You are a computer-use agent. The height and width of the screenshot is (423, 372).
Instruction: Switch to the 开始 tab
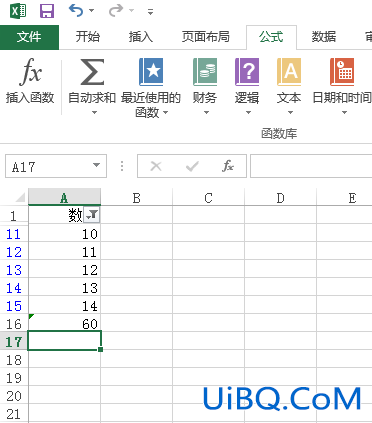click(87, 37)
